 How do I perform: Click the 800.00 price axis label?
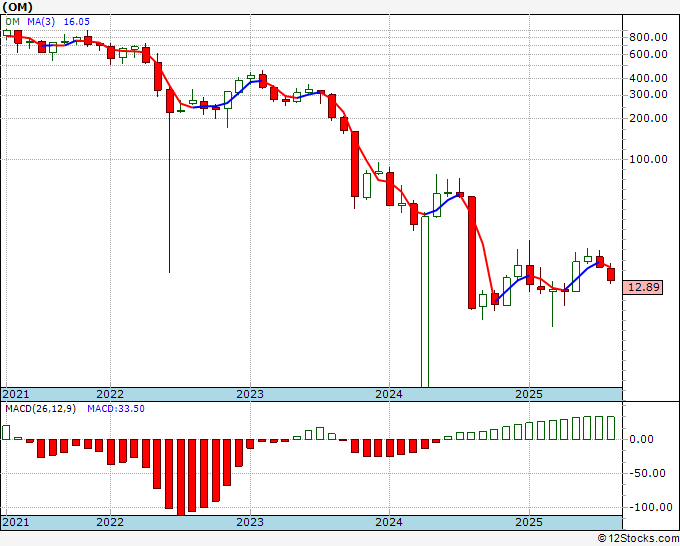[648, 37]
